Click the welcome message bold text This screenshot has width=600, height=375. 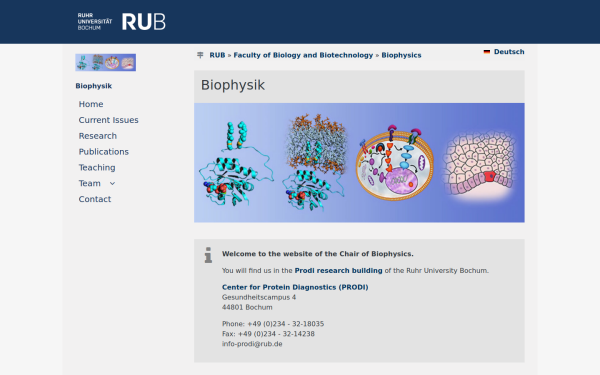[318, 254]
